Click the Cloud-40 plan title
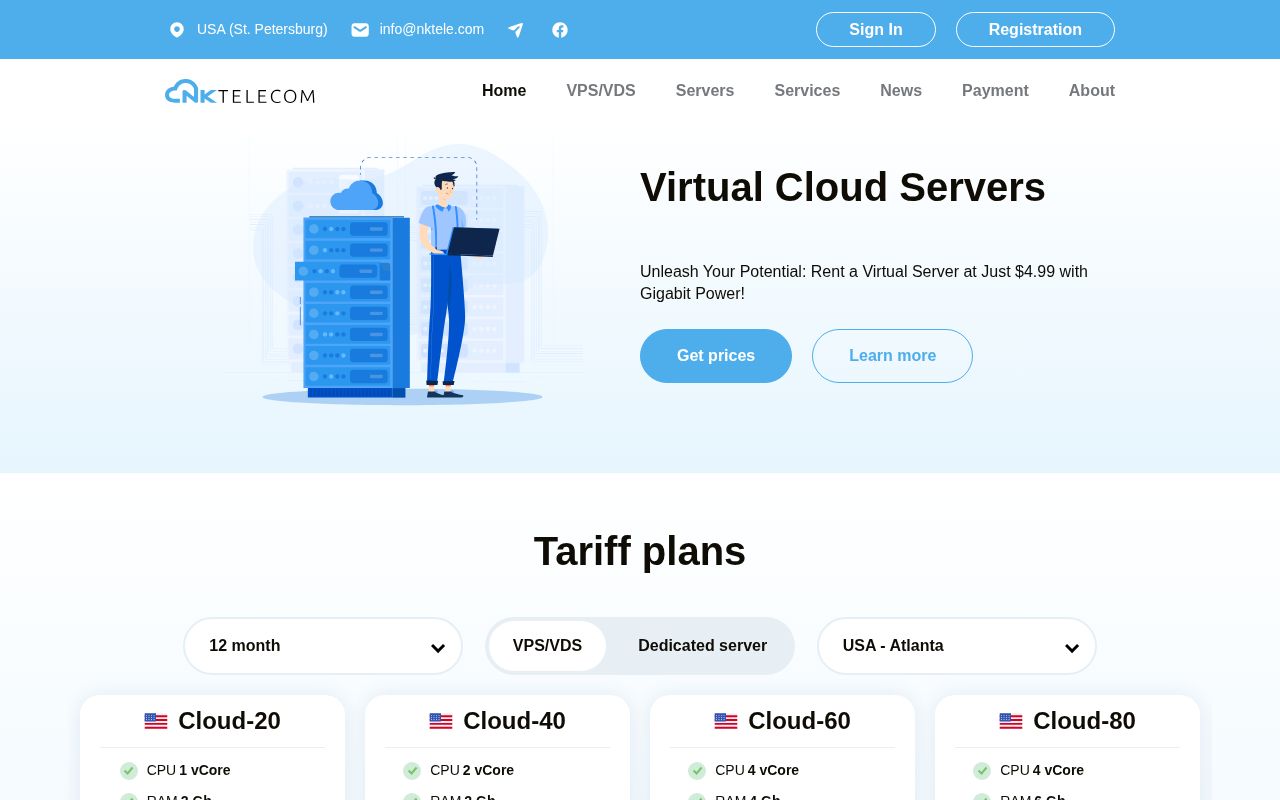The image size is (1280, 800). (x=514, y=721)
